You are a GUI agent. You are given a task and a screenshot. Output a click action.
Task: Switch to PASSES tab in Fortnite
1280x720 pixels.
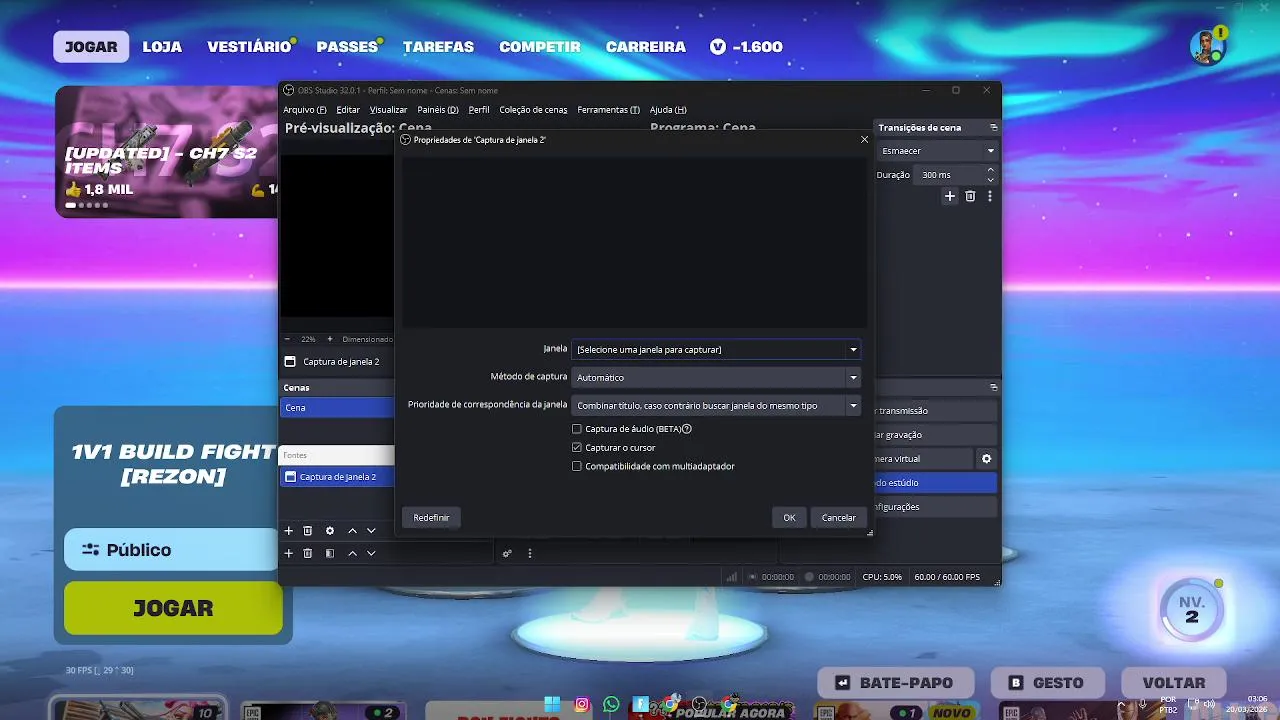coord(347,47)
